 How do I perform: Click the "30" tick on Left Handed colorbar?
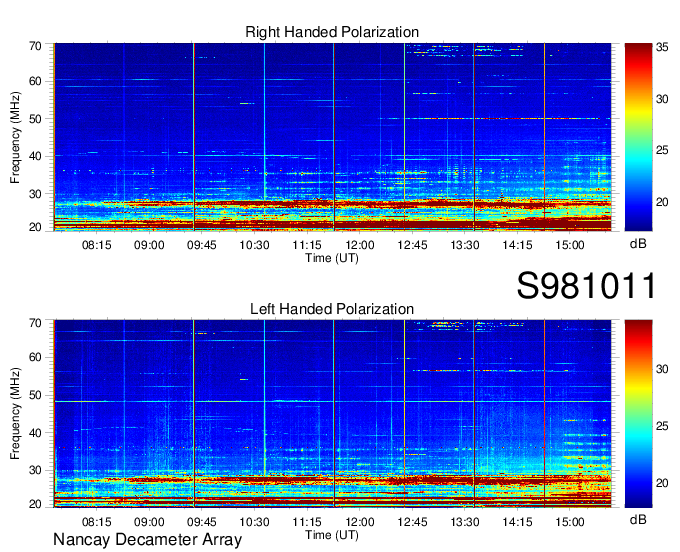pyautogui.click(x=662, y=369)
